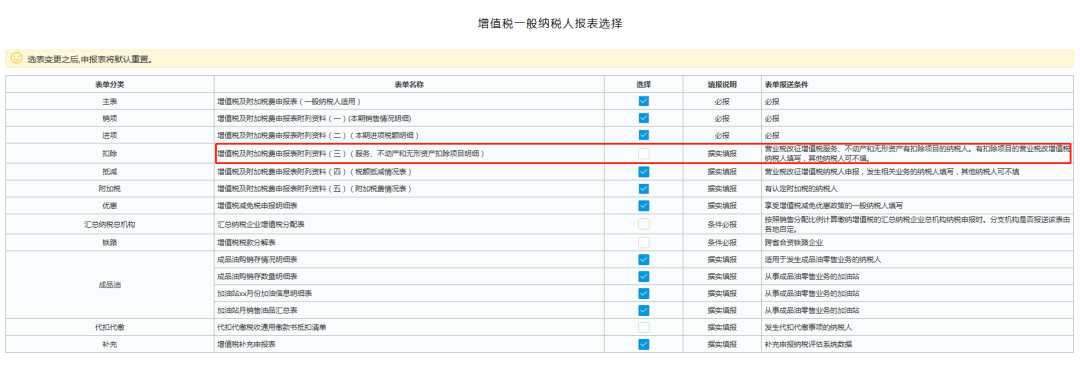
Task: Uncheck 附列资料（四）税额抵减情况表 checkbox
Action: pos(643,171)
